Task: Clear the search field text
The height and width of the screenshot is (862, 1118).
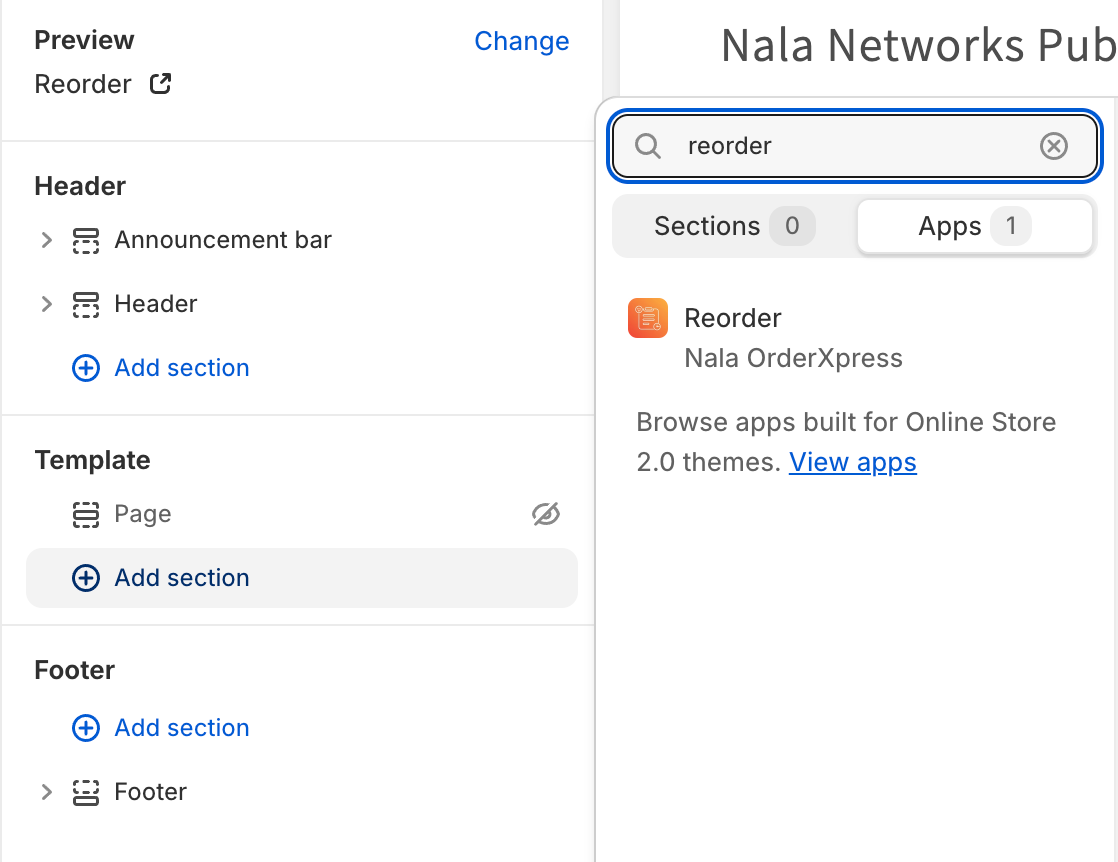Action: point(1054,146)
